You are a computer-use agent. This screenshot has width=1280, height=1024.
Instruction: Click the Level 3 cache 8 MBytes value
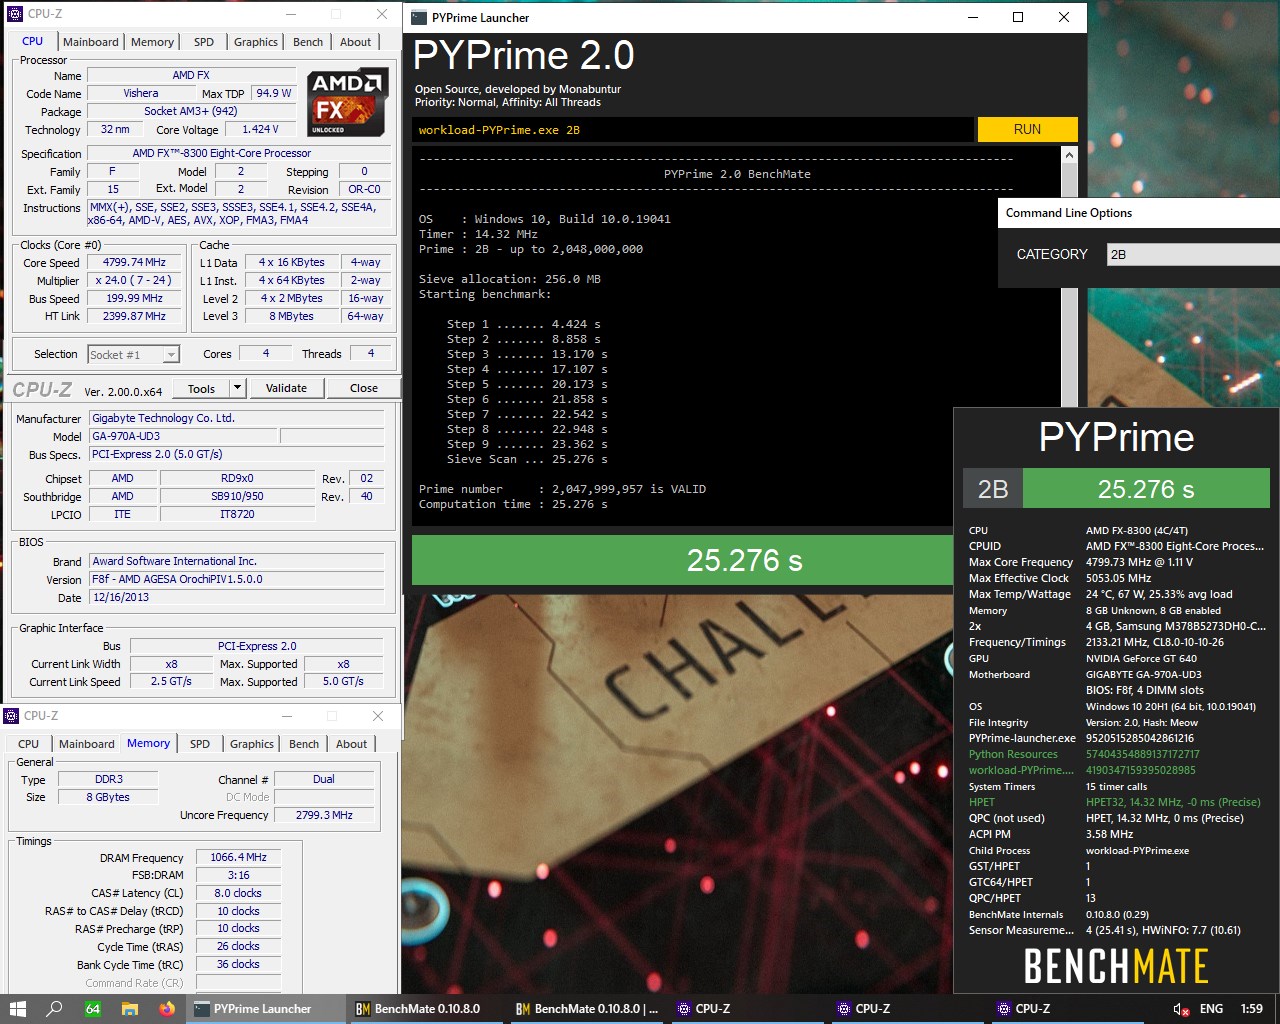pyautogui.click(x=291, y=316)
